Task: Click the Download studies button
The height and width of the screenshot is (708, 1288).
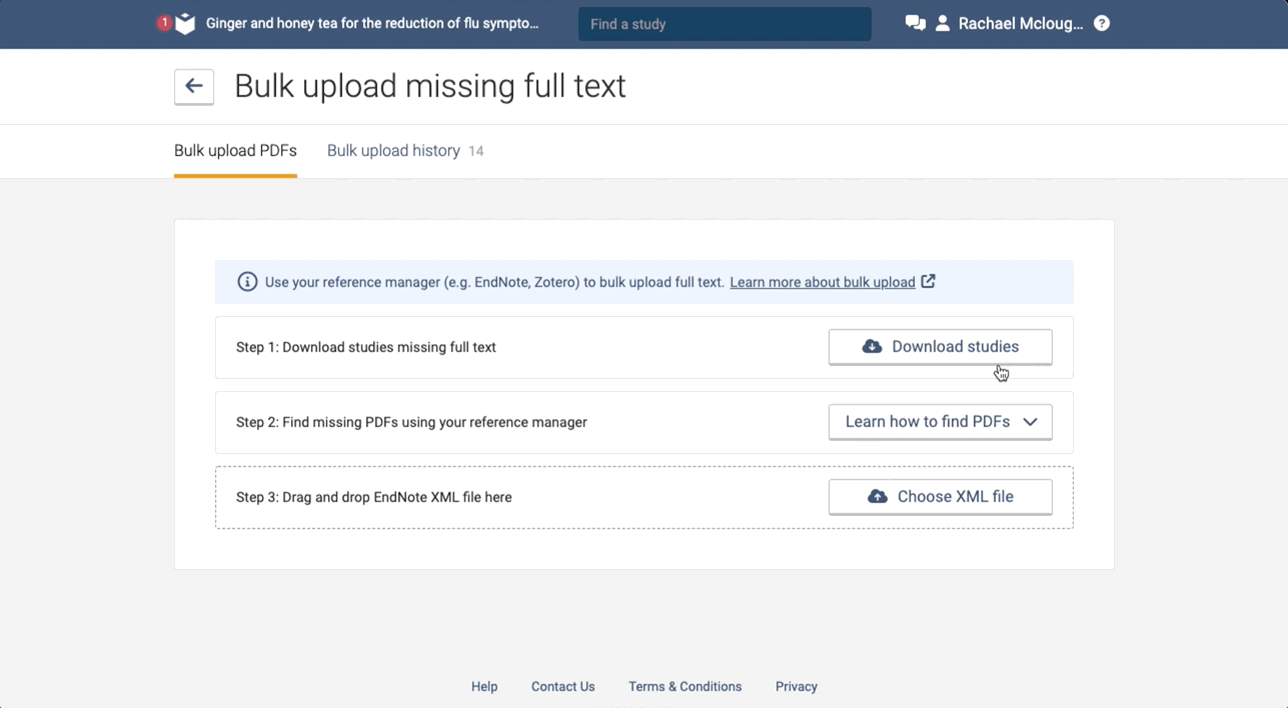Action: click(x=940, y=347)
